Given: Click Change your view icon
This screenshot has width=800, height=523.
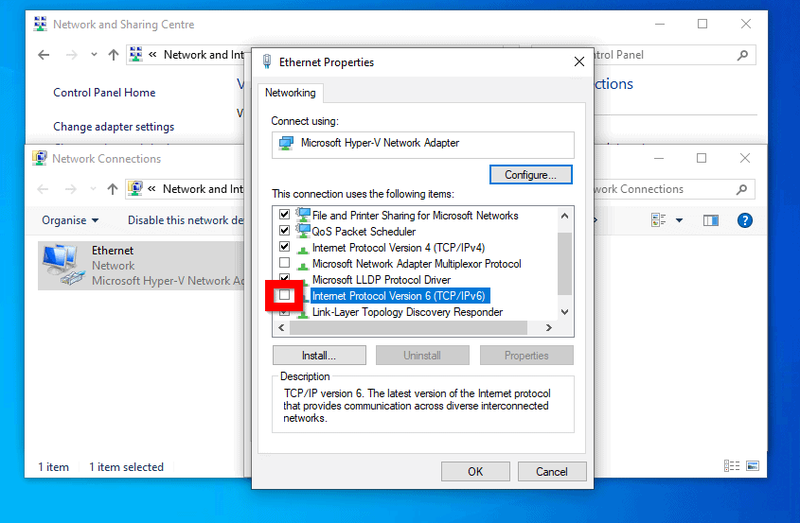Looking at the screenshot, I should 659,220.
